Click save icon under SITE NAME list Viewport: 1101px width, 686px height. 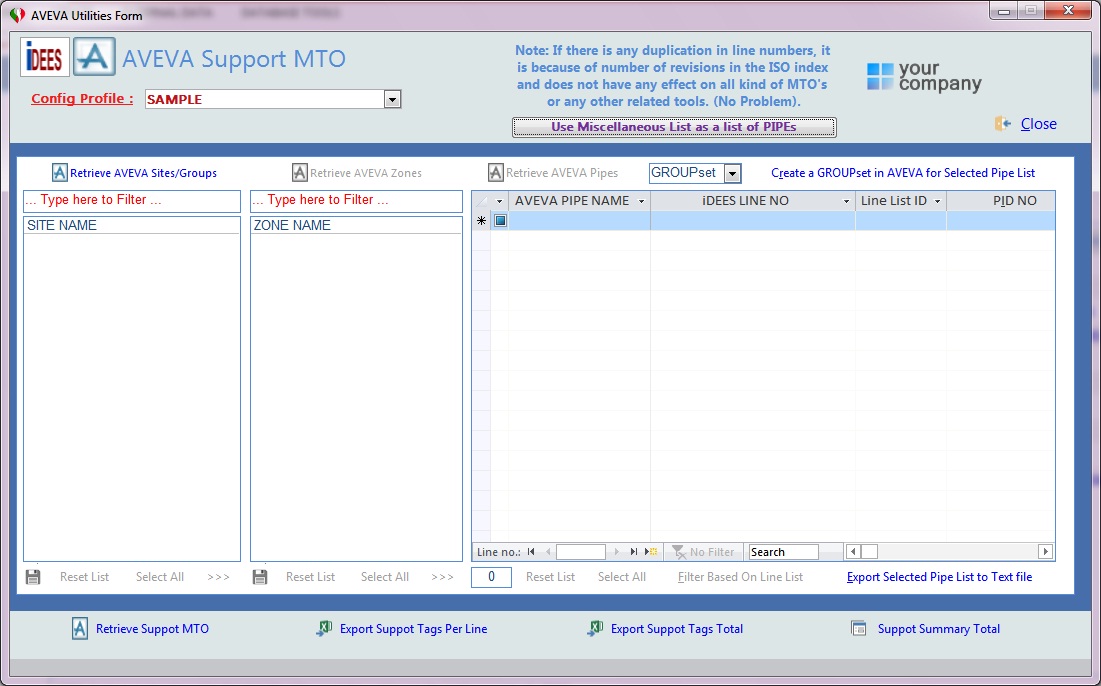pyautogui.click(x=33, y=577)
